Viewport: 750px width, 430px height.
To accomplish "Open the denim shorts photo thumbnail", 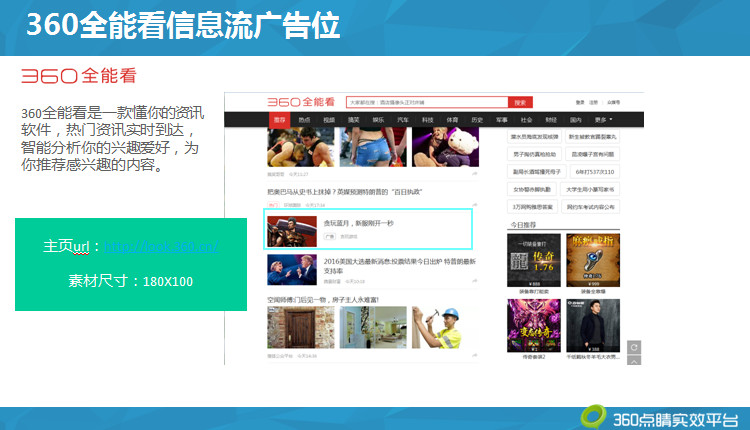I will tap(373, 147).
